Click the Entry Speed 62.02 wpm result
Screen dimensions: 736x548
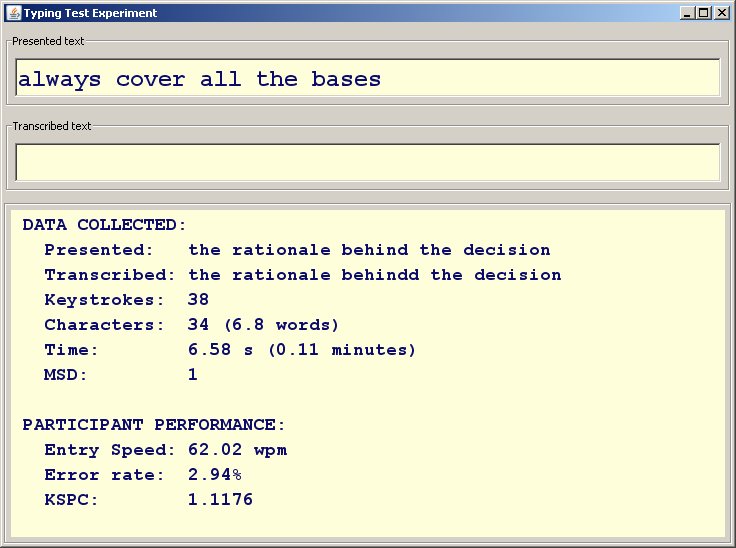[237, 450]
